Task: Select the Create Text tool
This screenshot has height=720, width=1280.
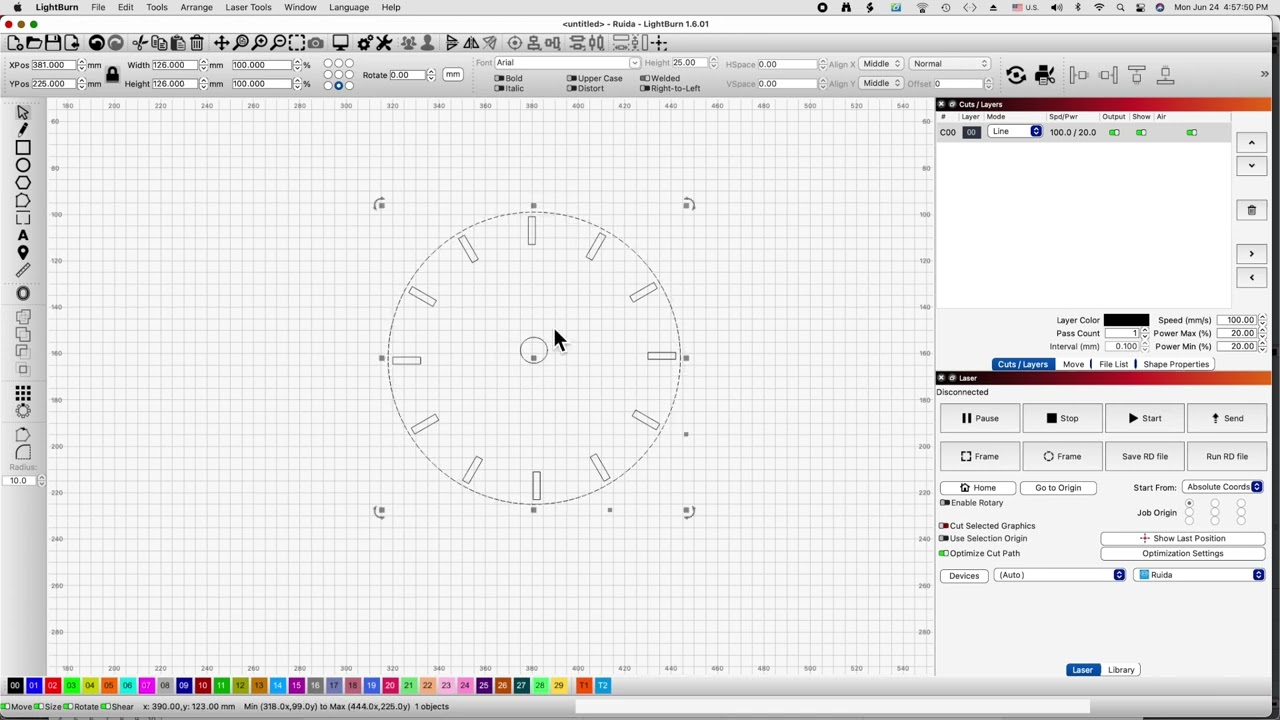Action: tap(23, 236)
